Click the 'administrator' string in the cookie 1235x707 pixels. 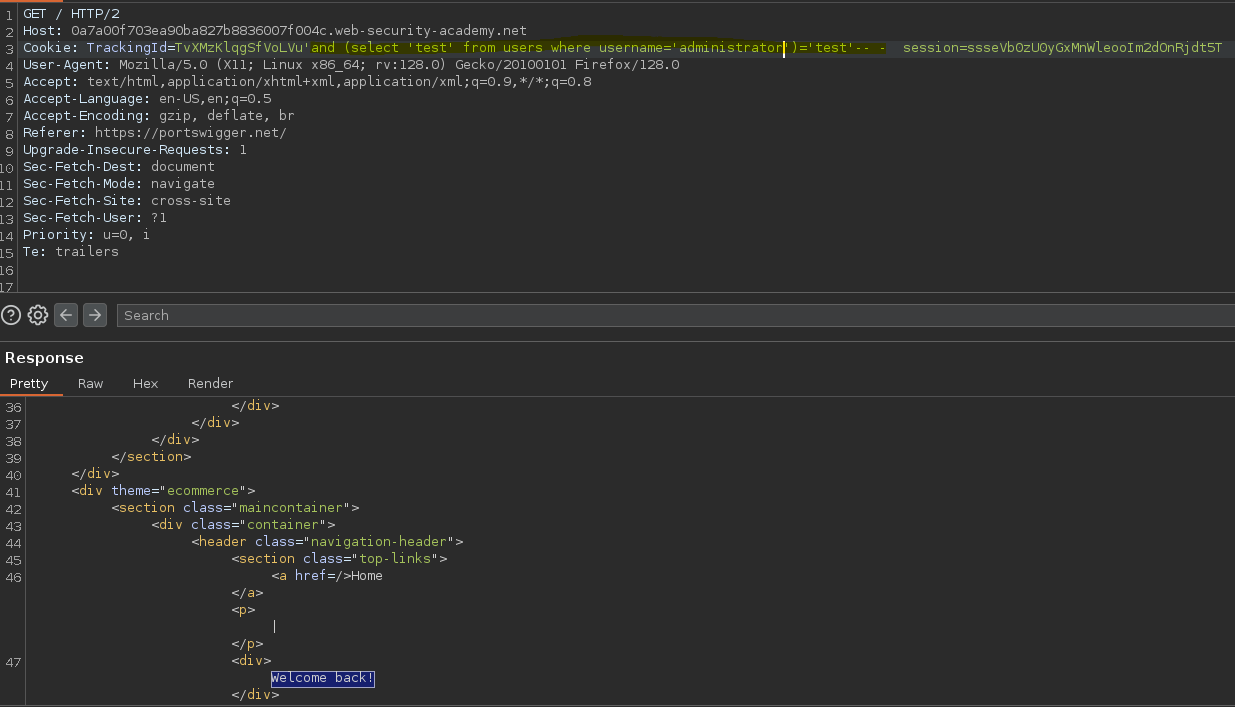(730, 48)
